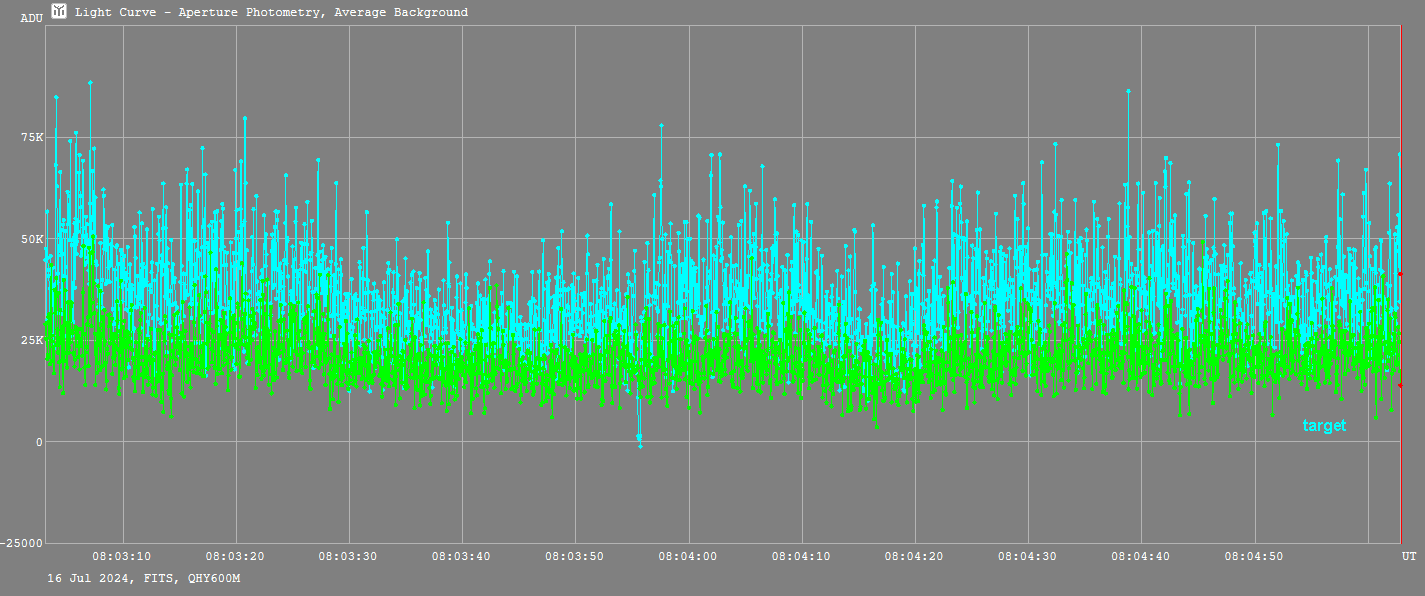This screenshot has width=1425, height=596.
Task: Click the 08:03:50 time label
Action: (574, 555)
